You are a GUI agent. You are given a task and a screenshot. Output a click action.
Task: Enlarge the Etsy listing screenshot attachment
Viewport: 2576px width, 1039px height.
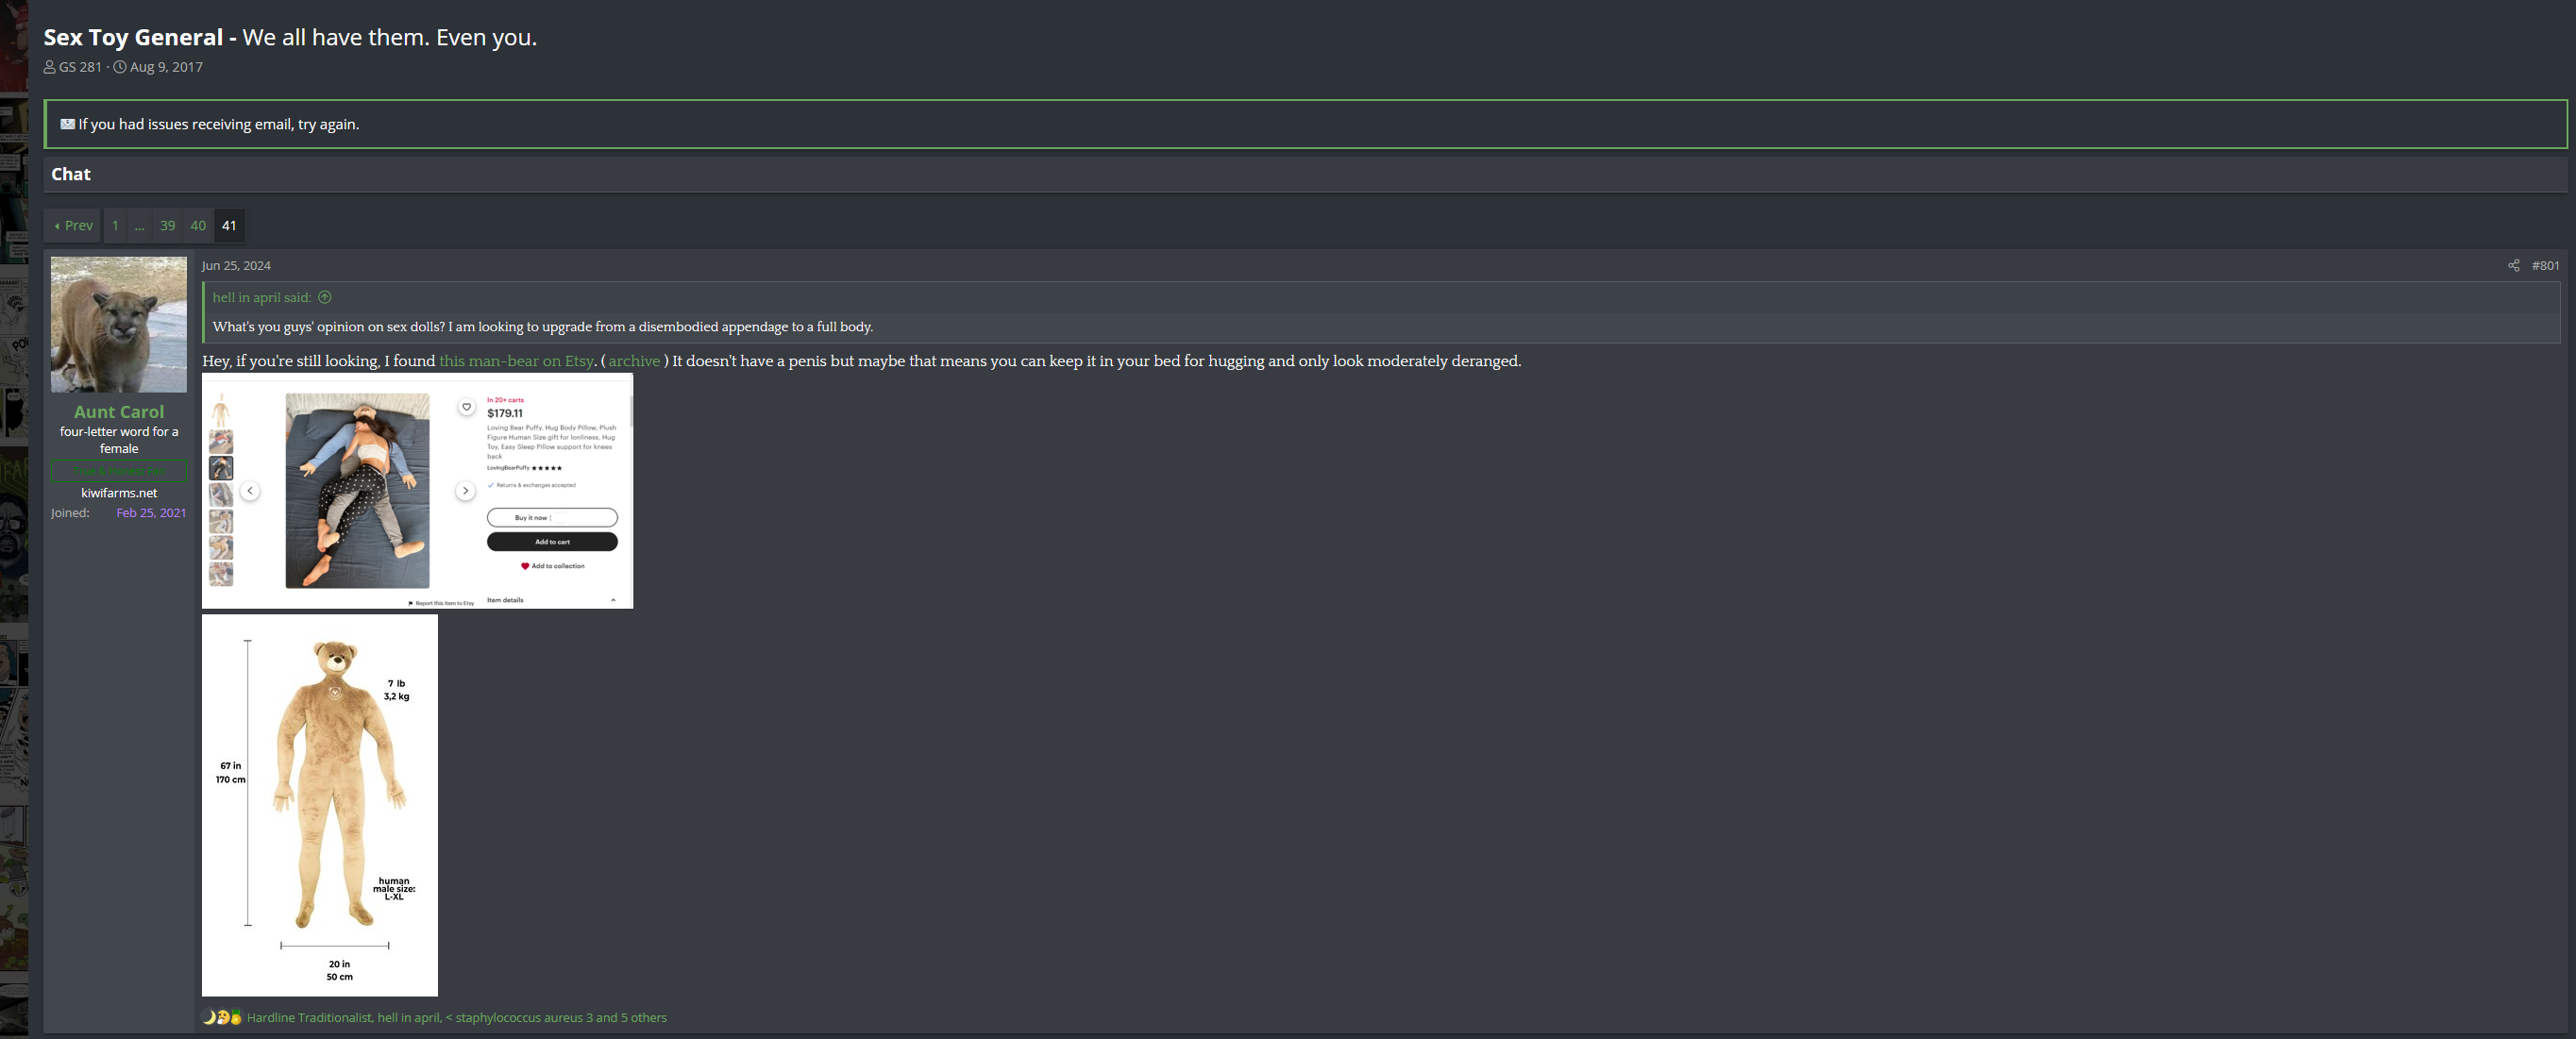point(417,491)
